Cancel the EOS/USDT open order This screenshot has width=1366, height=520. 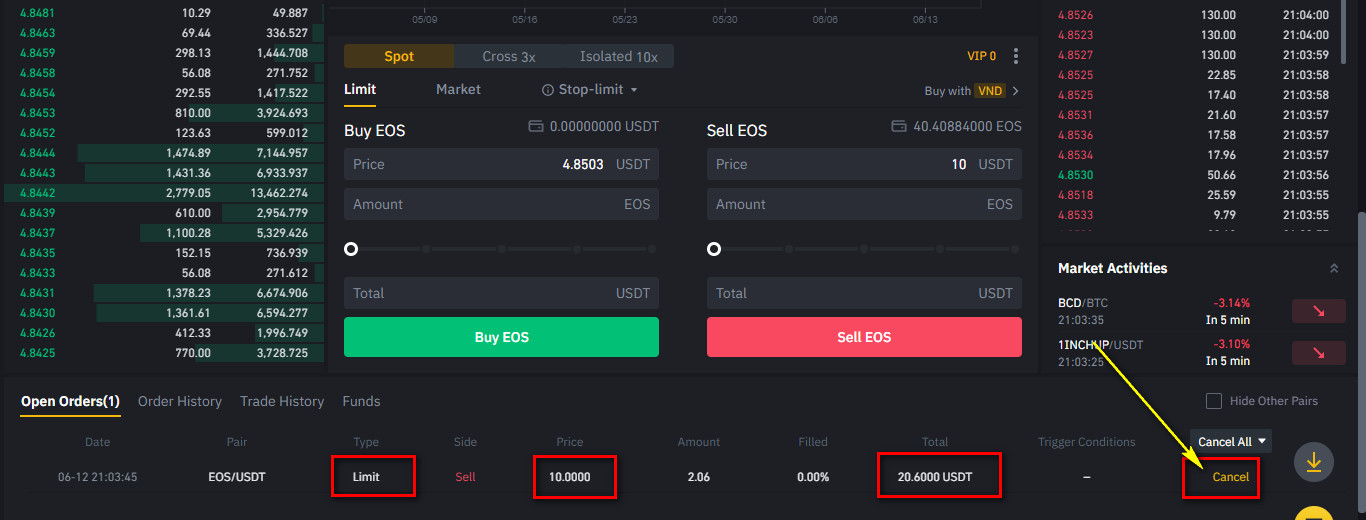coord(1230,477)
